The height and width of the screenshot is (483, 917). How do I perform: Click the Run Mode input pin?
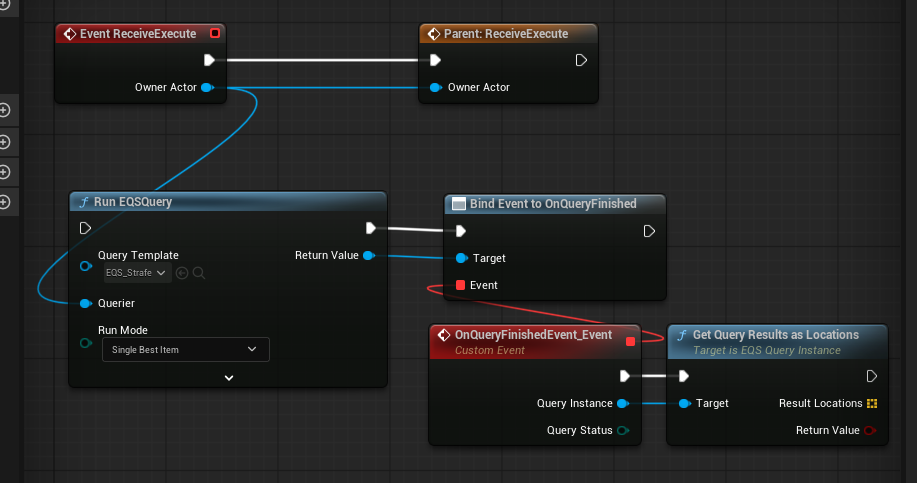pyautogui.click(x=86, y=343)
